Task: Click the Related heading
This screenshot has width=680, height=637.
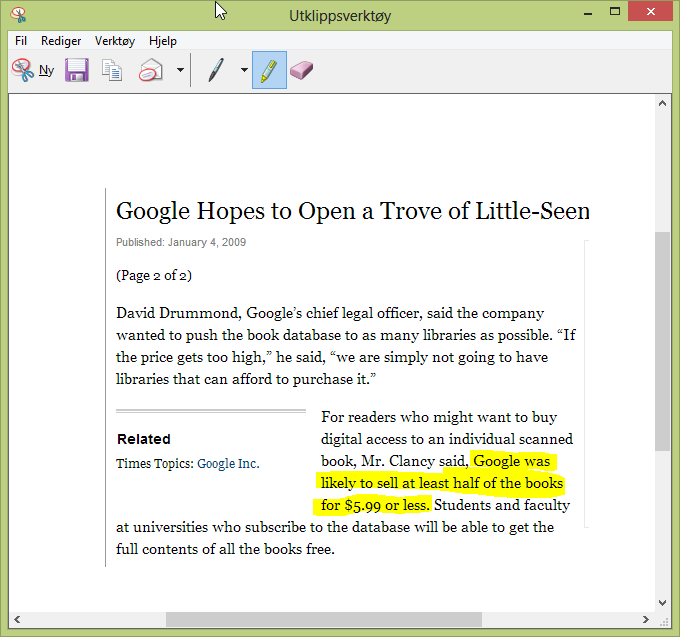Action: pyautogui.click(x=144, y=439)
